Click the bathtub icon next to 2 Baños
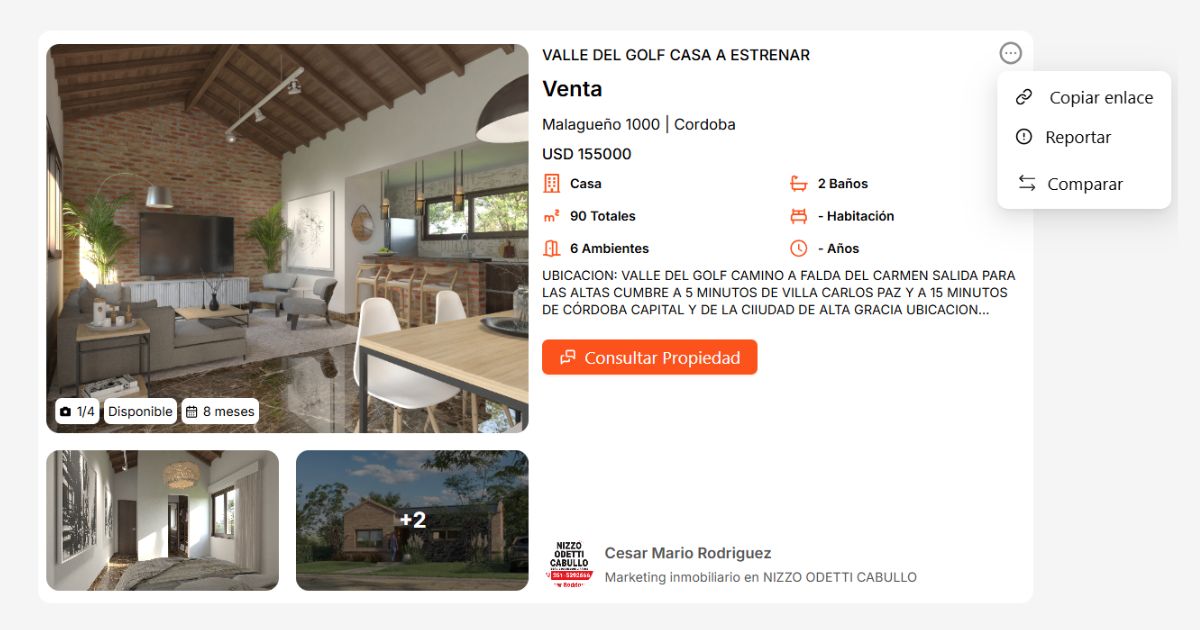1200x630 pixels. tap(798, 183)
